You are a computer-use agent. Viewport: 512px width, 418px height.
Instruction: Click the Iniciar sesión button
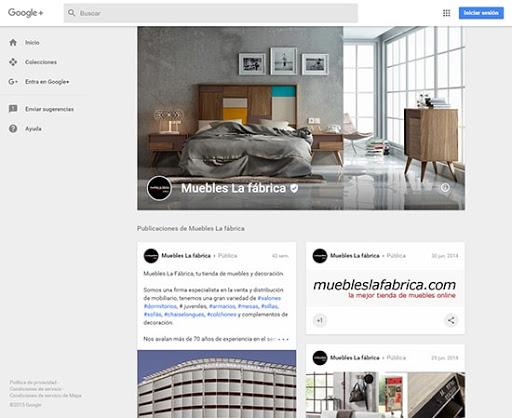(481, 13)
